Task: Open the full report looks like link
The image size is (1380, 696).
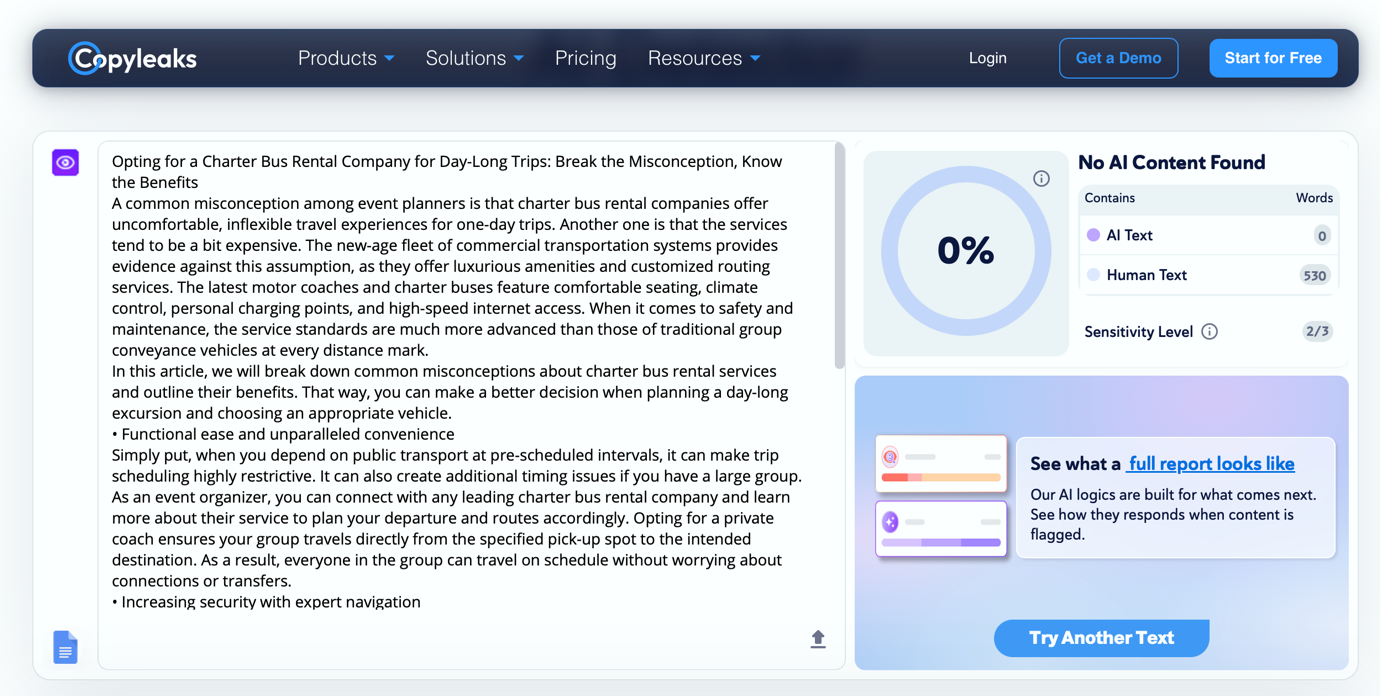Action: [1211, 463]
